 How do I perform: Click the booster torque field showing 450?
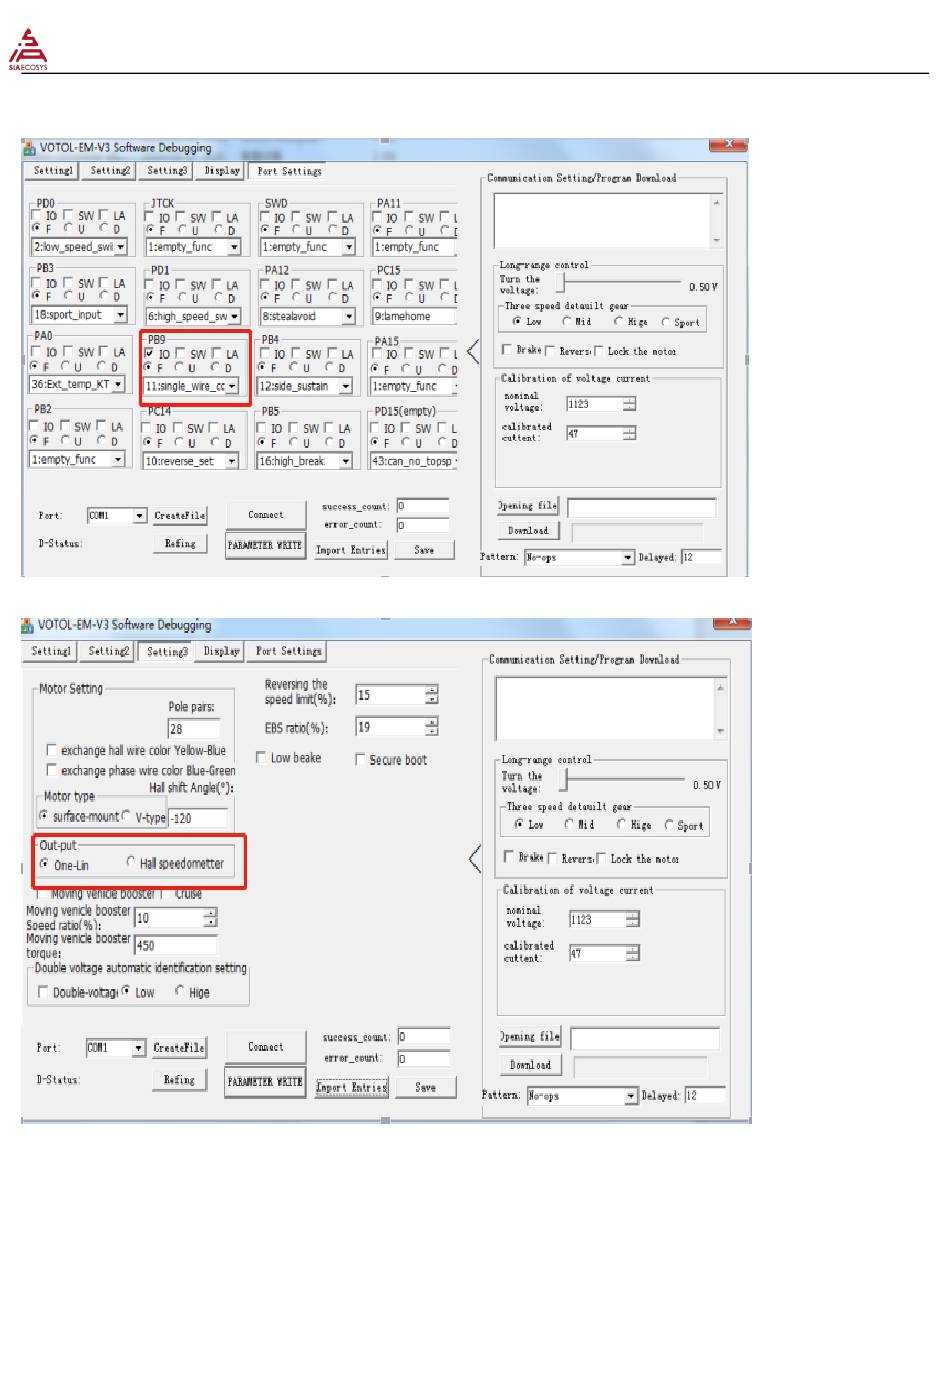(175, 945)
